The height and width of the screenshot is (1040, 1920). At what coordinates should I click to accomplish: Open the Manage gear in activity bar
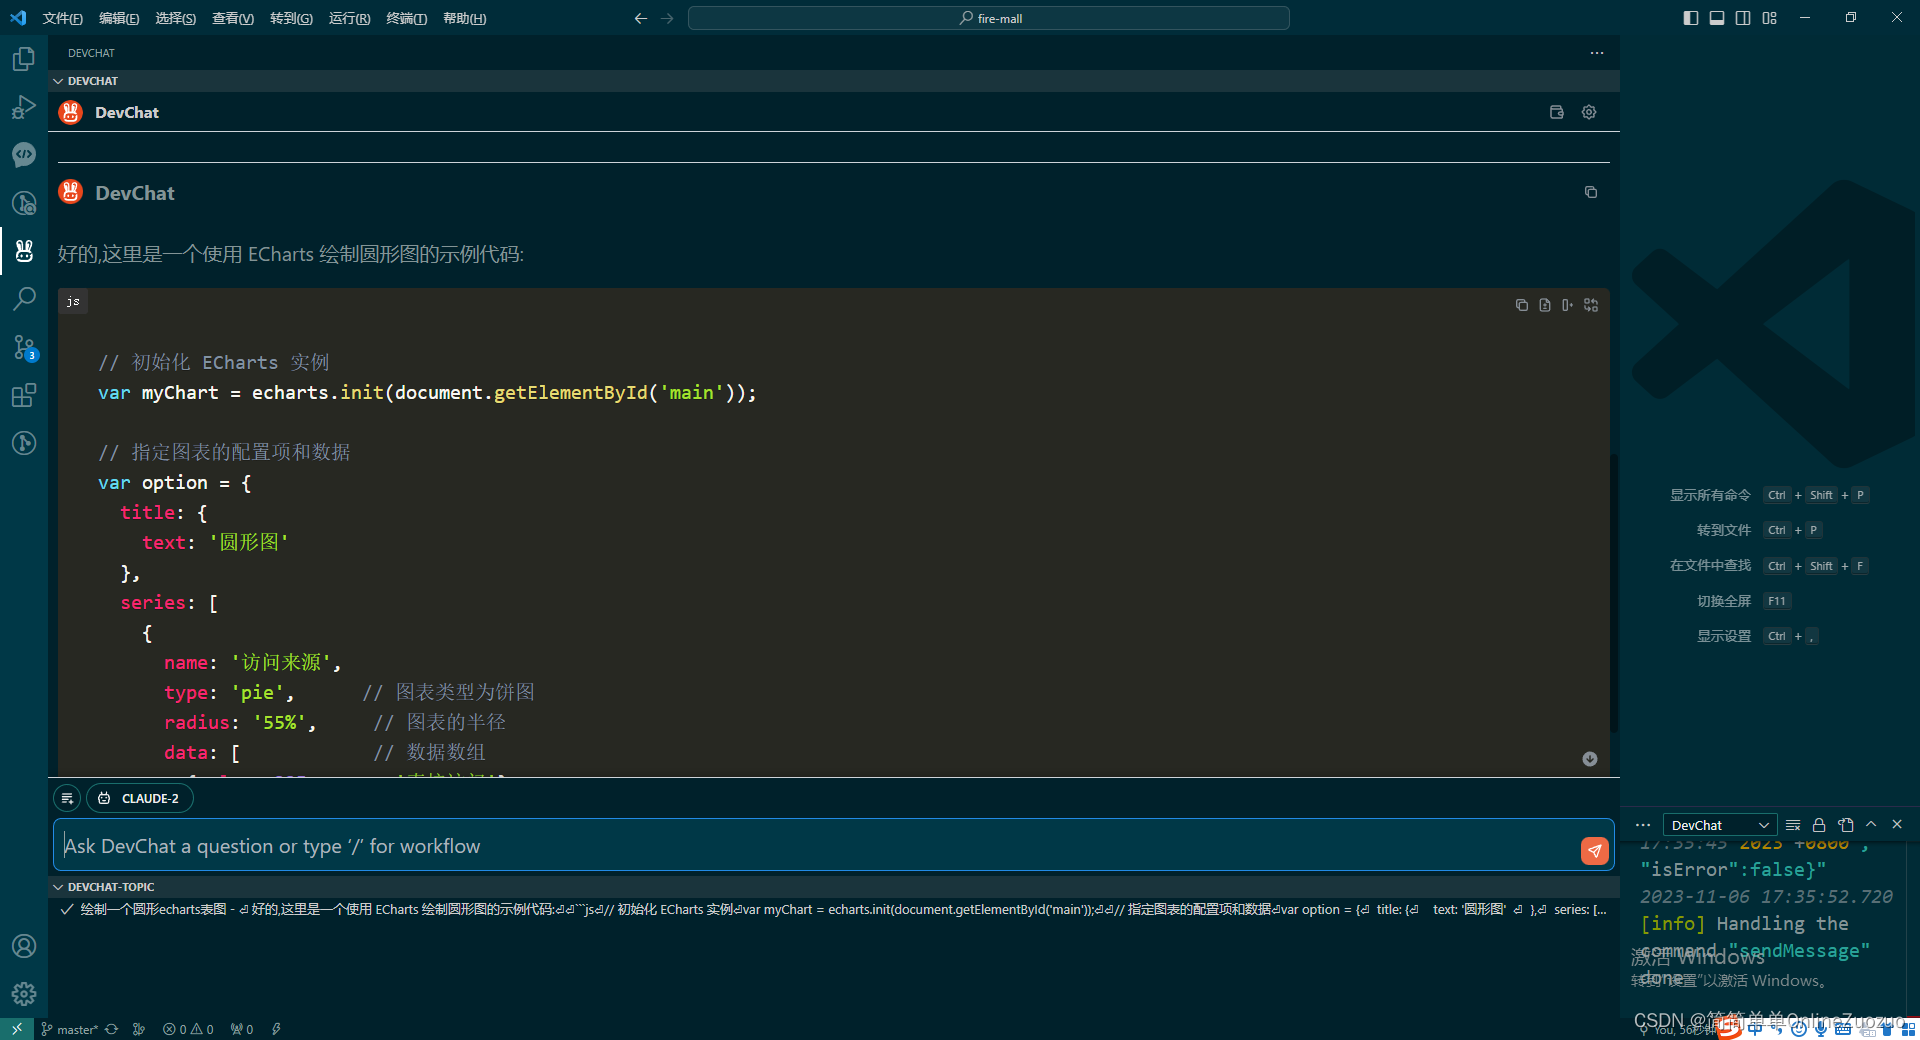pyautogui.click(x=24, y=994)
